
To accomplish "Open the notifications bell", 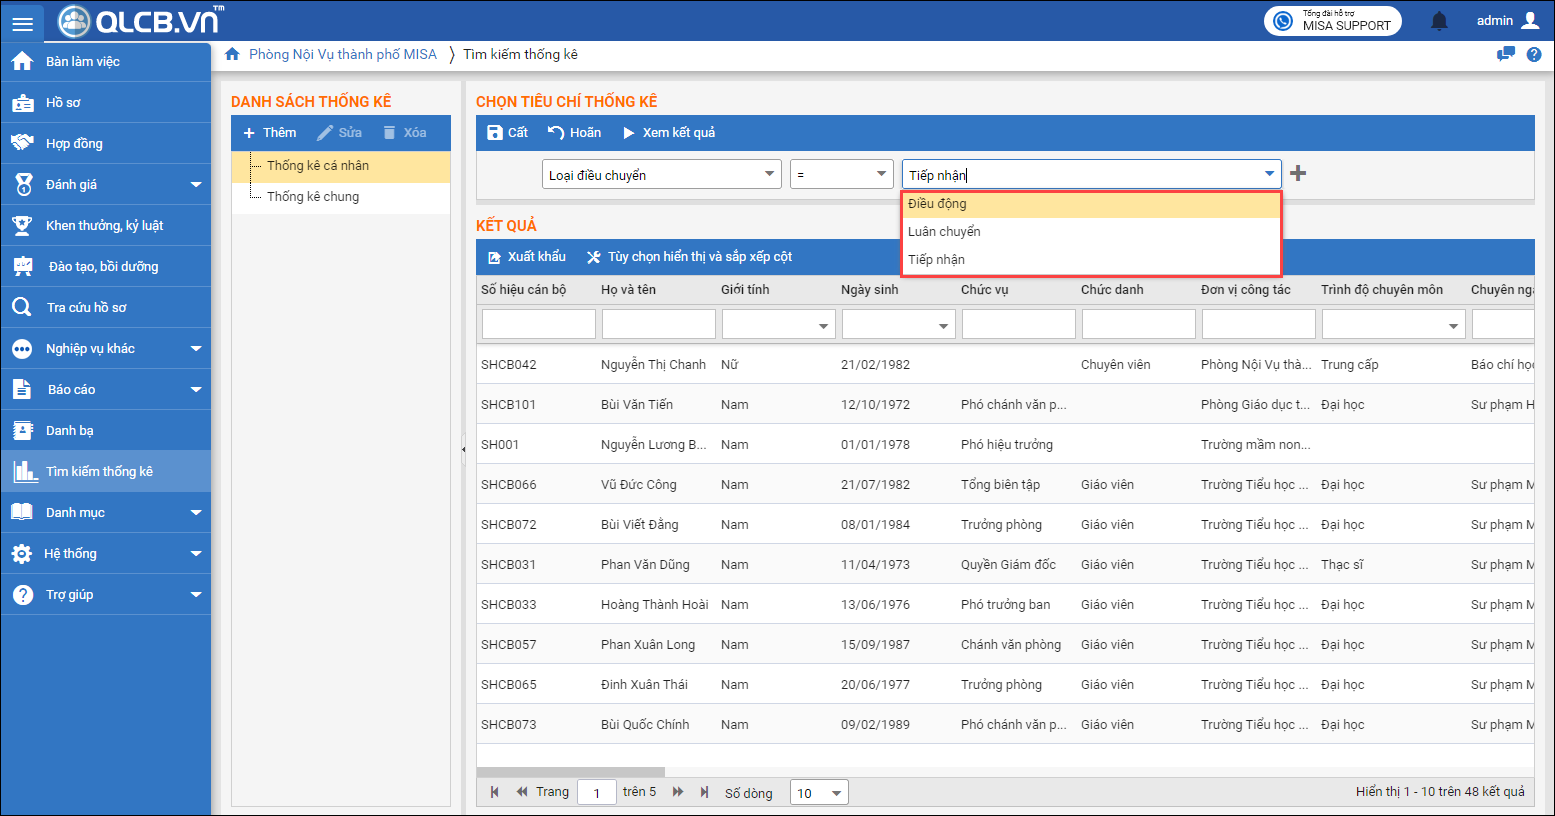I will pos(1439,21).
